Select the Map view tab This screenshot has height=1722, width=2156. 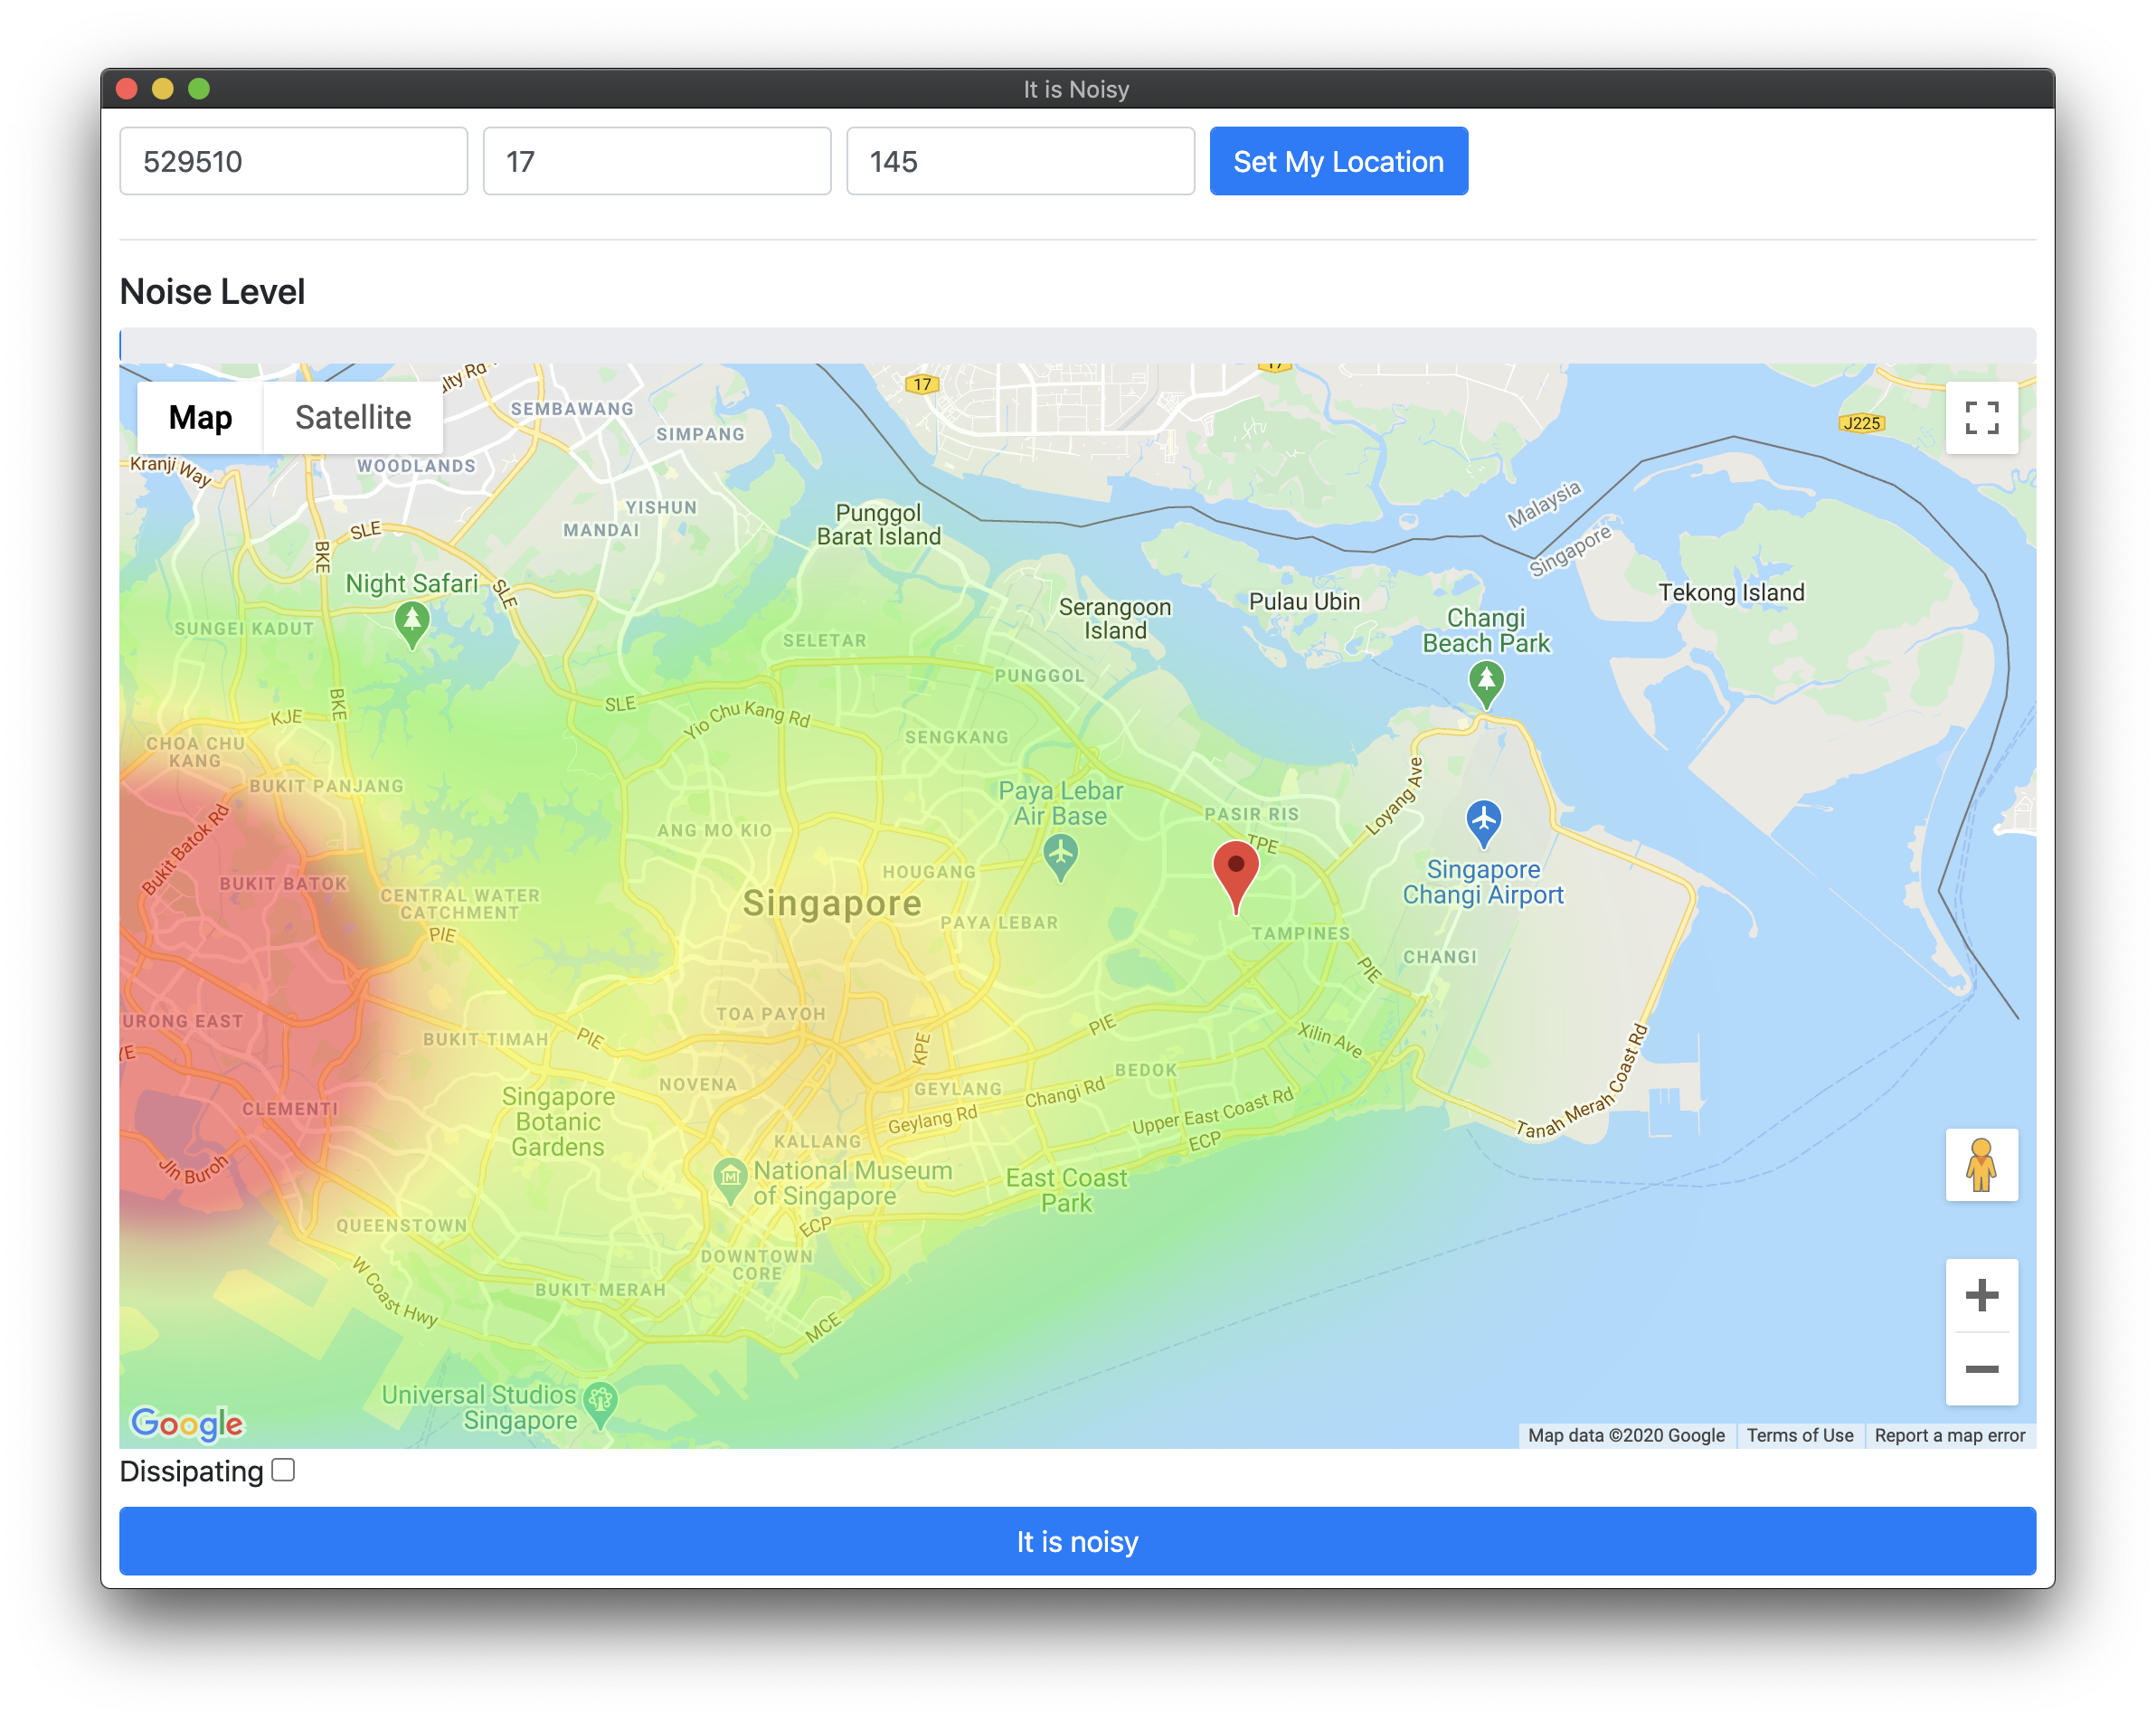[200, 417]
